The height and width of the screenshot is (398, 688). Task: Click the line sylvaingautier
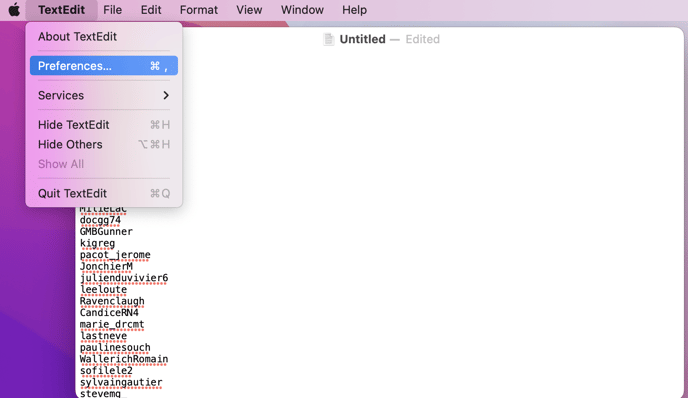pyautogui.click(x=121, y=382)
